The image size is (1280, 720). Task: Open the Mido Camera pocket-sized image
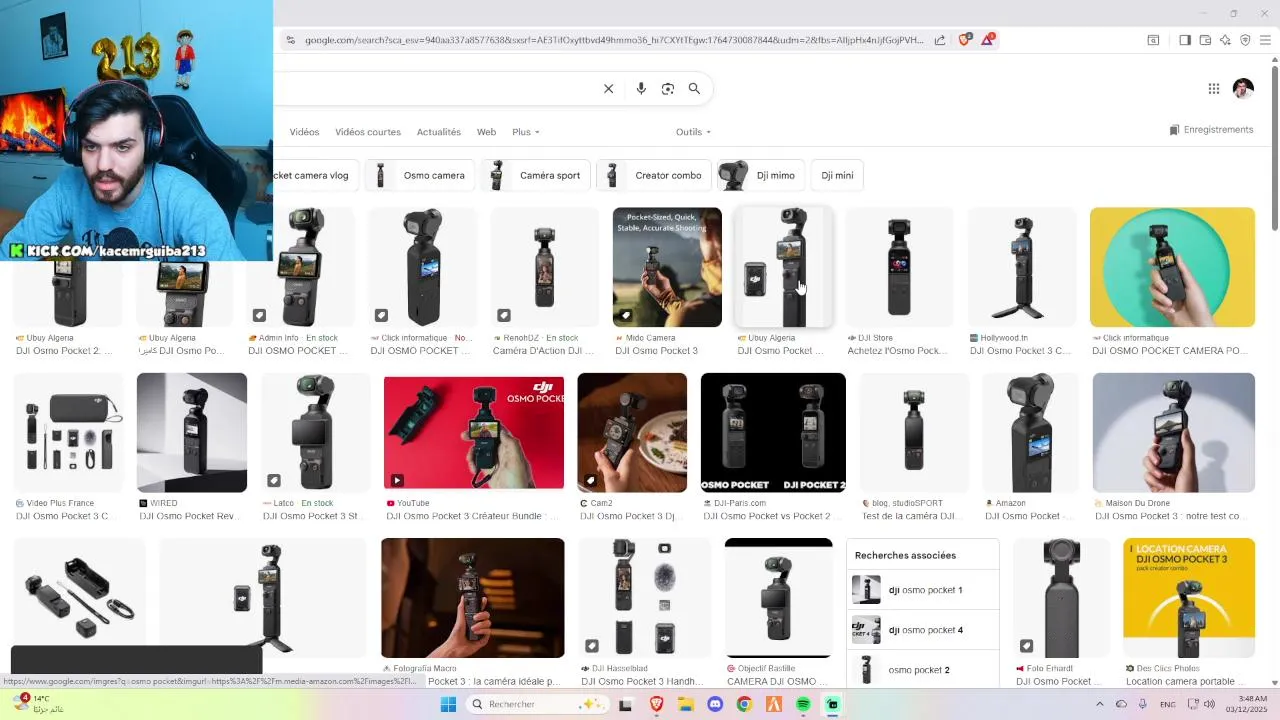667,267
